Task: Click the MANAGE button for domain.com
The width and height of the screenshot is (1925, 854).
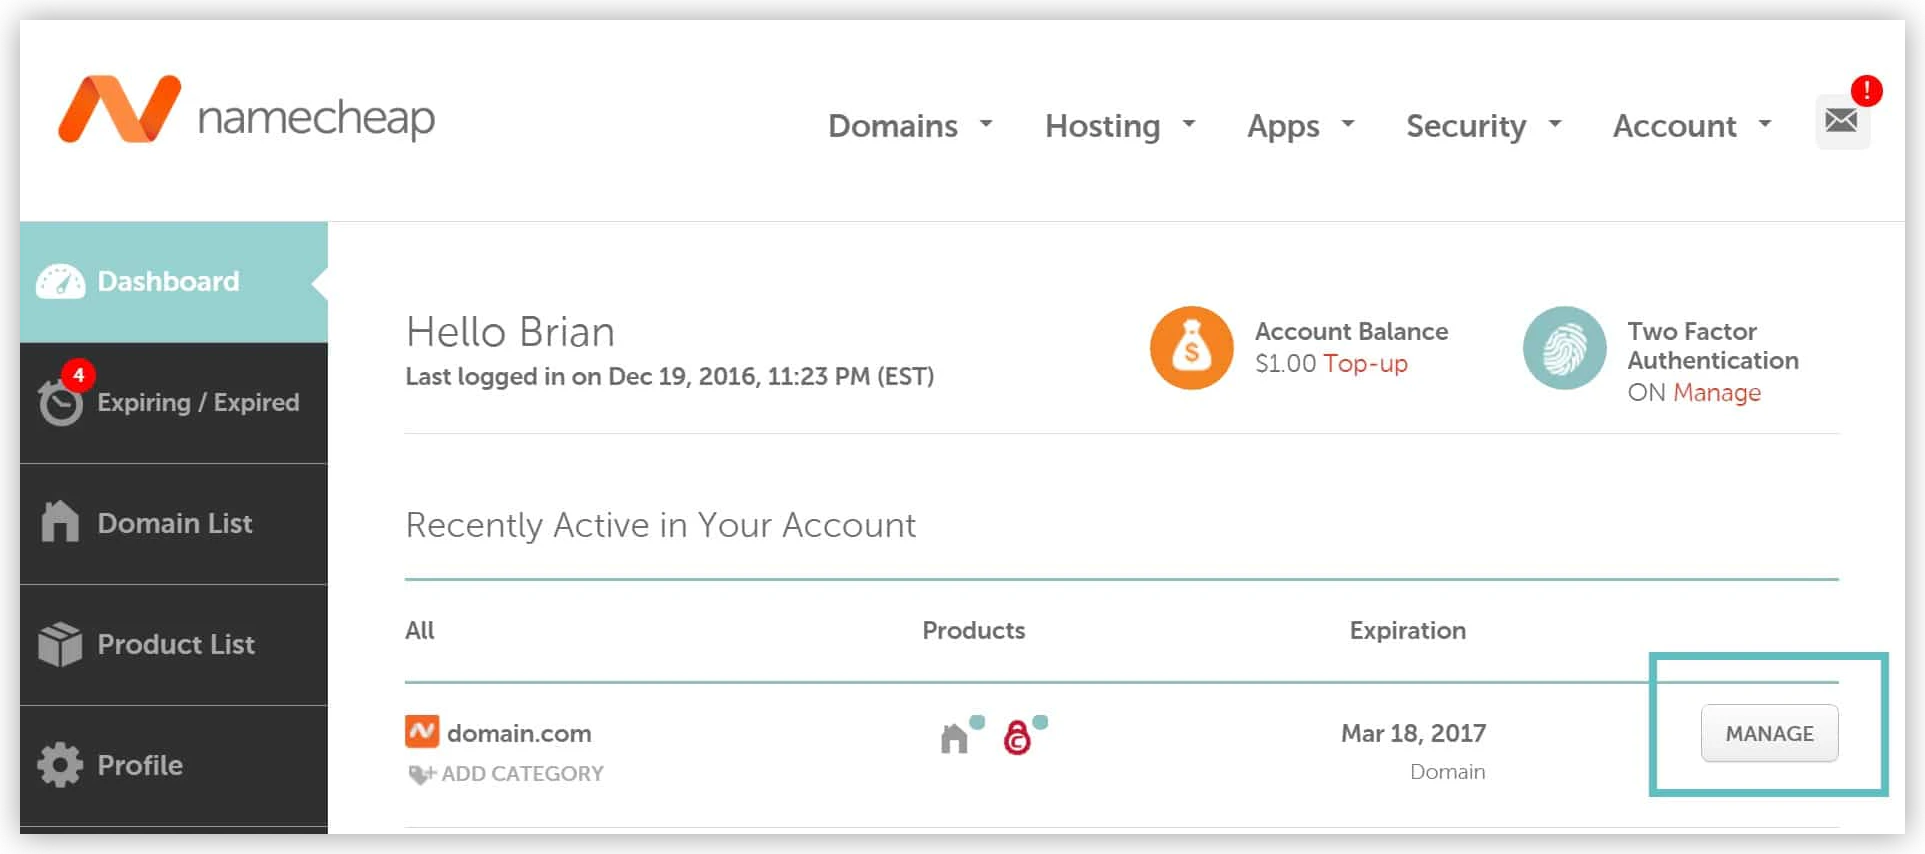Action: 1769,733
